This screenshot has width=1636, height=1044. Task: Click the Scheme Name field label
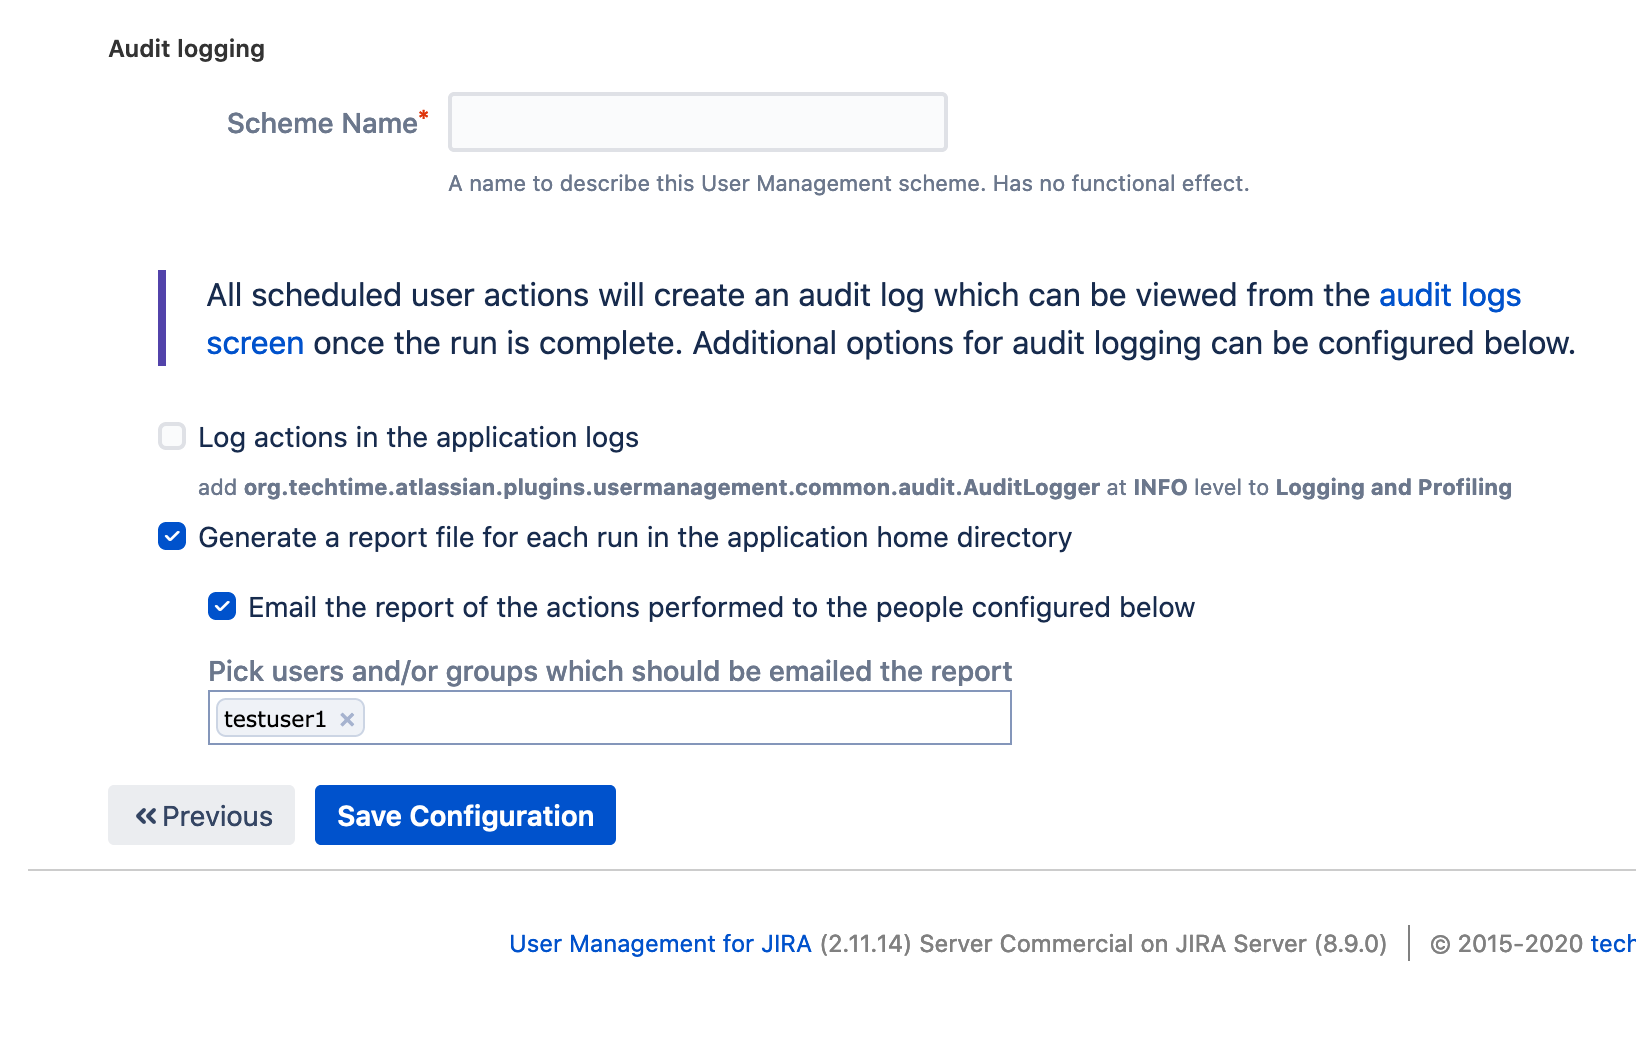(x=321, y=123)
